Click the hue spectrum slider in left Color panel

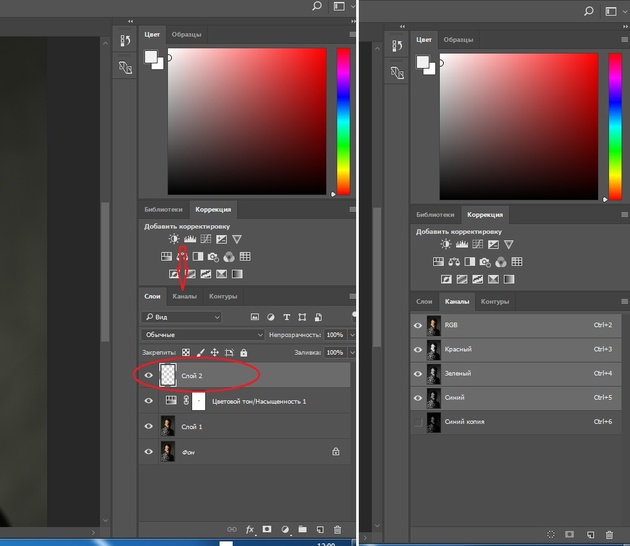point(343,121)
